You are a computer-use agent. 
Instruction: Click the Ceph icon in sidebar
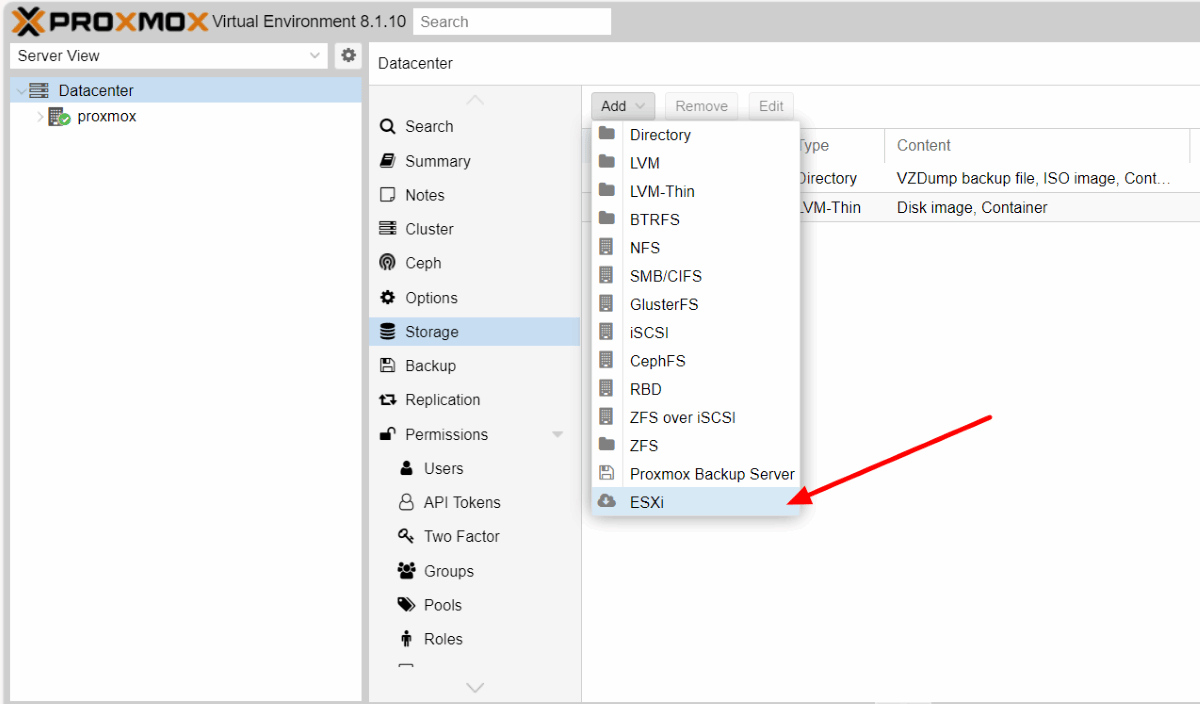(388, 263)
